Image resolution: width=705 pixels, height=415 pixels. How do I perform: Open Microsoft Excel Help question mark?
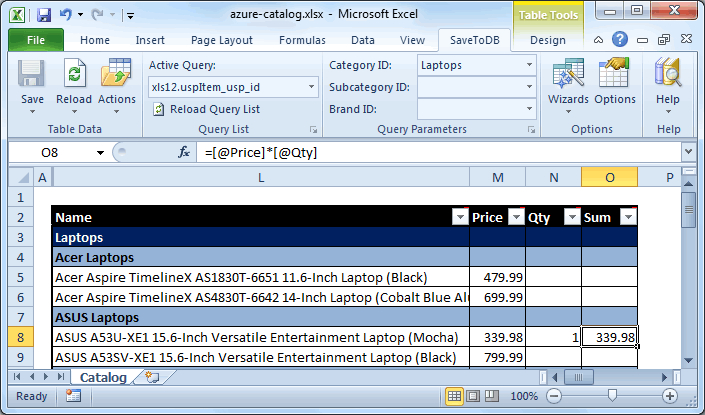[620, 40]
